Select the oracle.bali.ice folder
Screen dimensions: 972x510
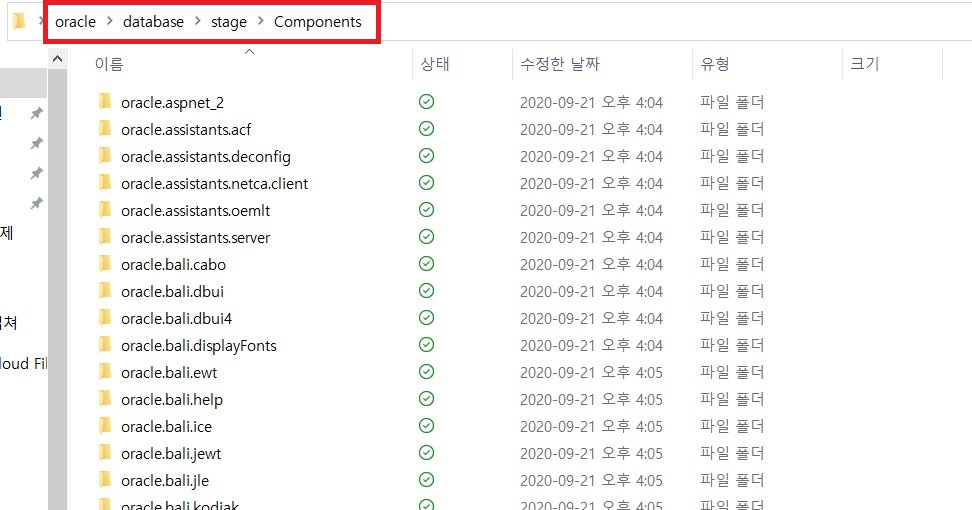[166, 426]
